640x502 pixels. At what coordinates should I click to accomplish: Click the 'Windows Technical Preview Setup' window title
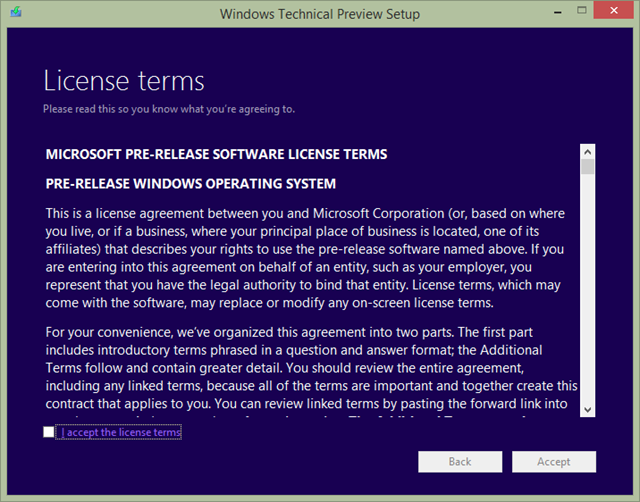(x=320, y=14)
